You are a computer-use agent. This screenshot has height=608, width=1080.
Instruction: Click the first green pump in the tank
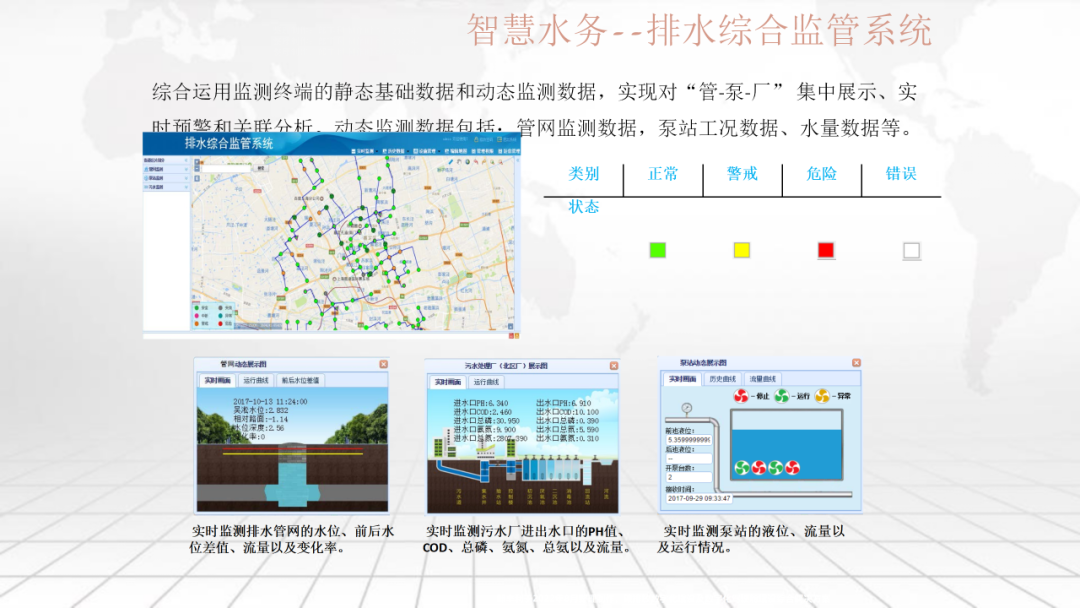pyautogui.click(x=742, y=468)
